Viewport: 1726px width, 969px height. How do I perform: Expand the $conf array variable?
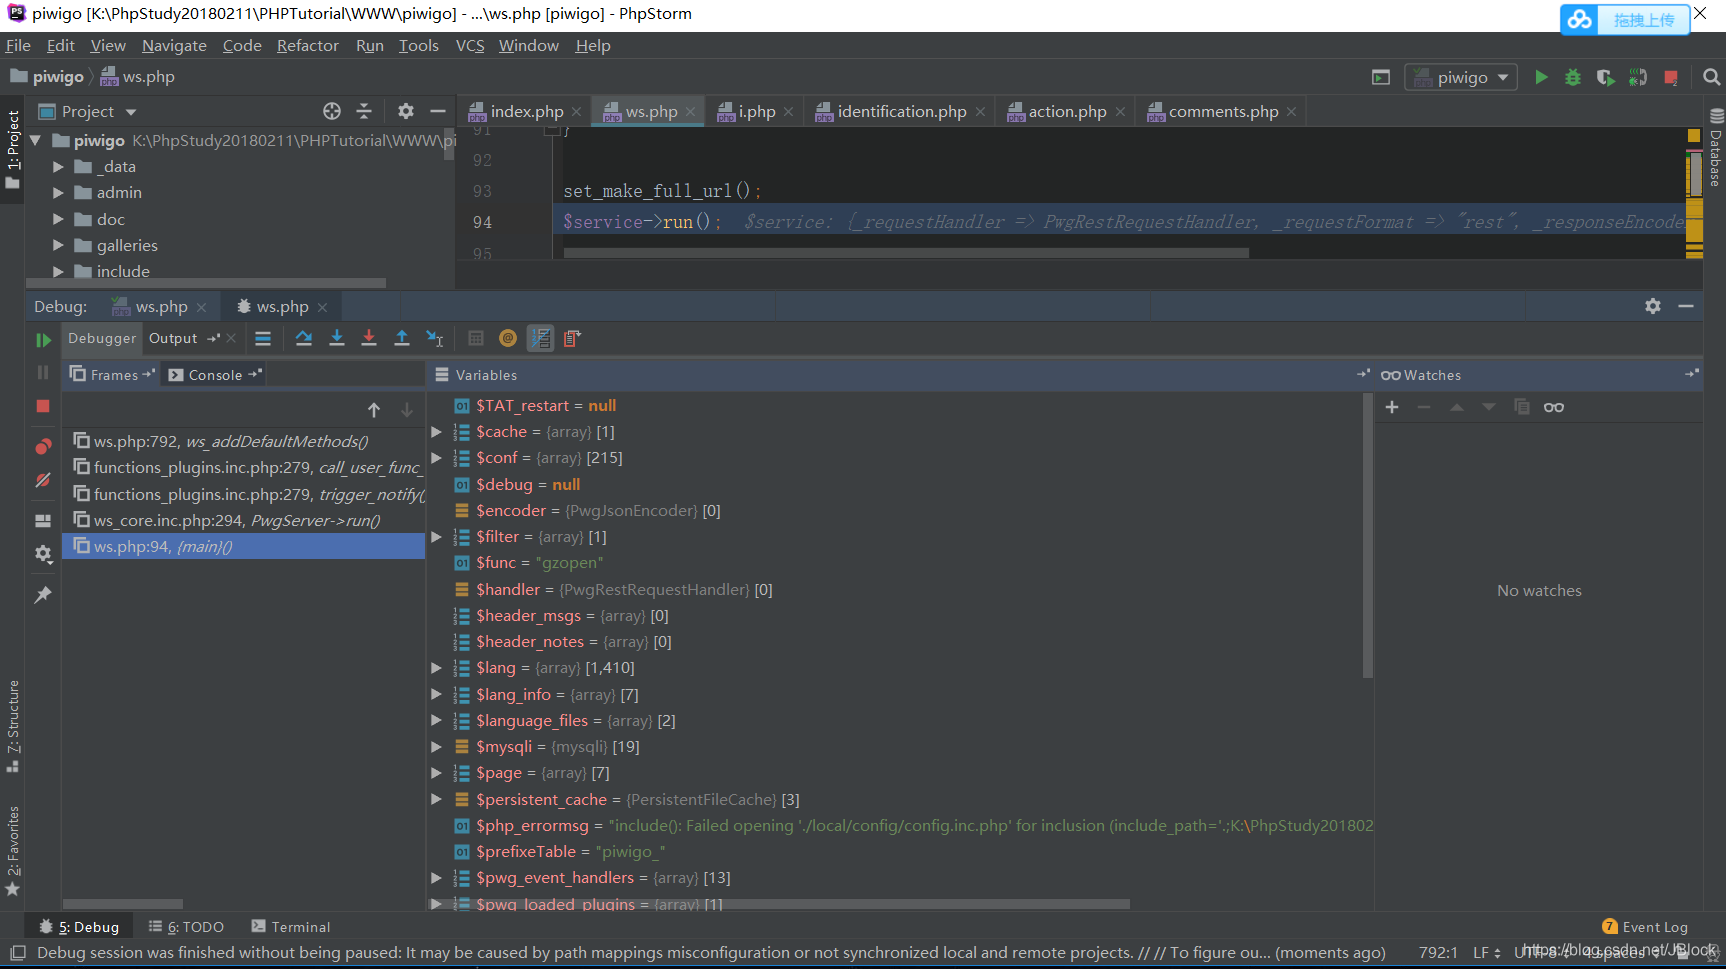[436, 458]
